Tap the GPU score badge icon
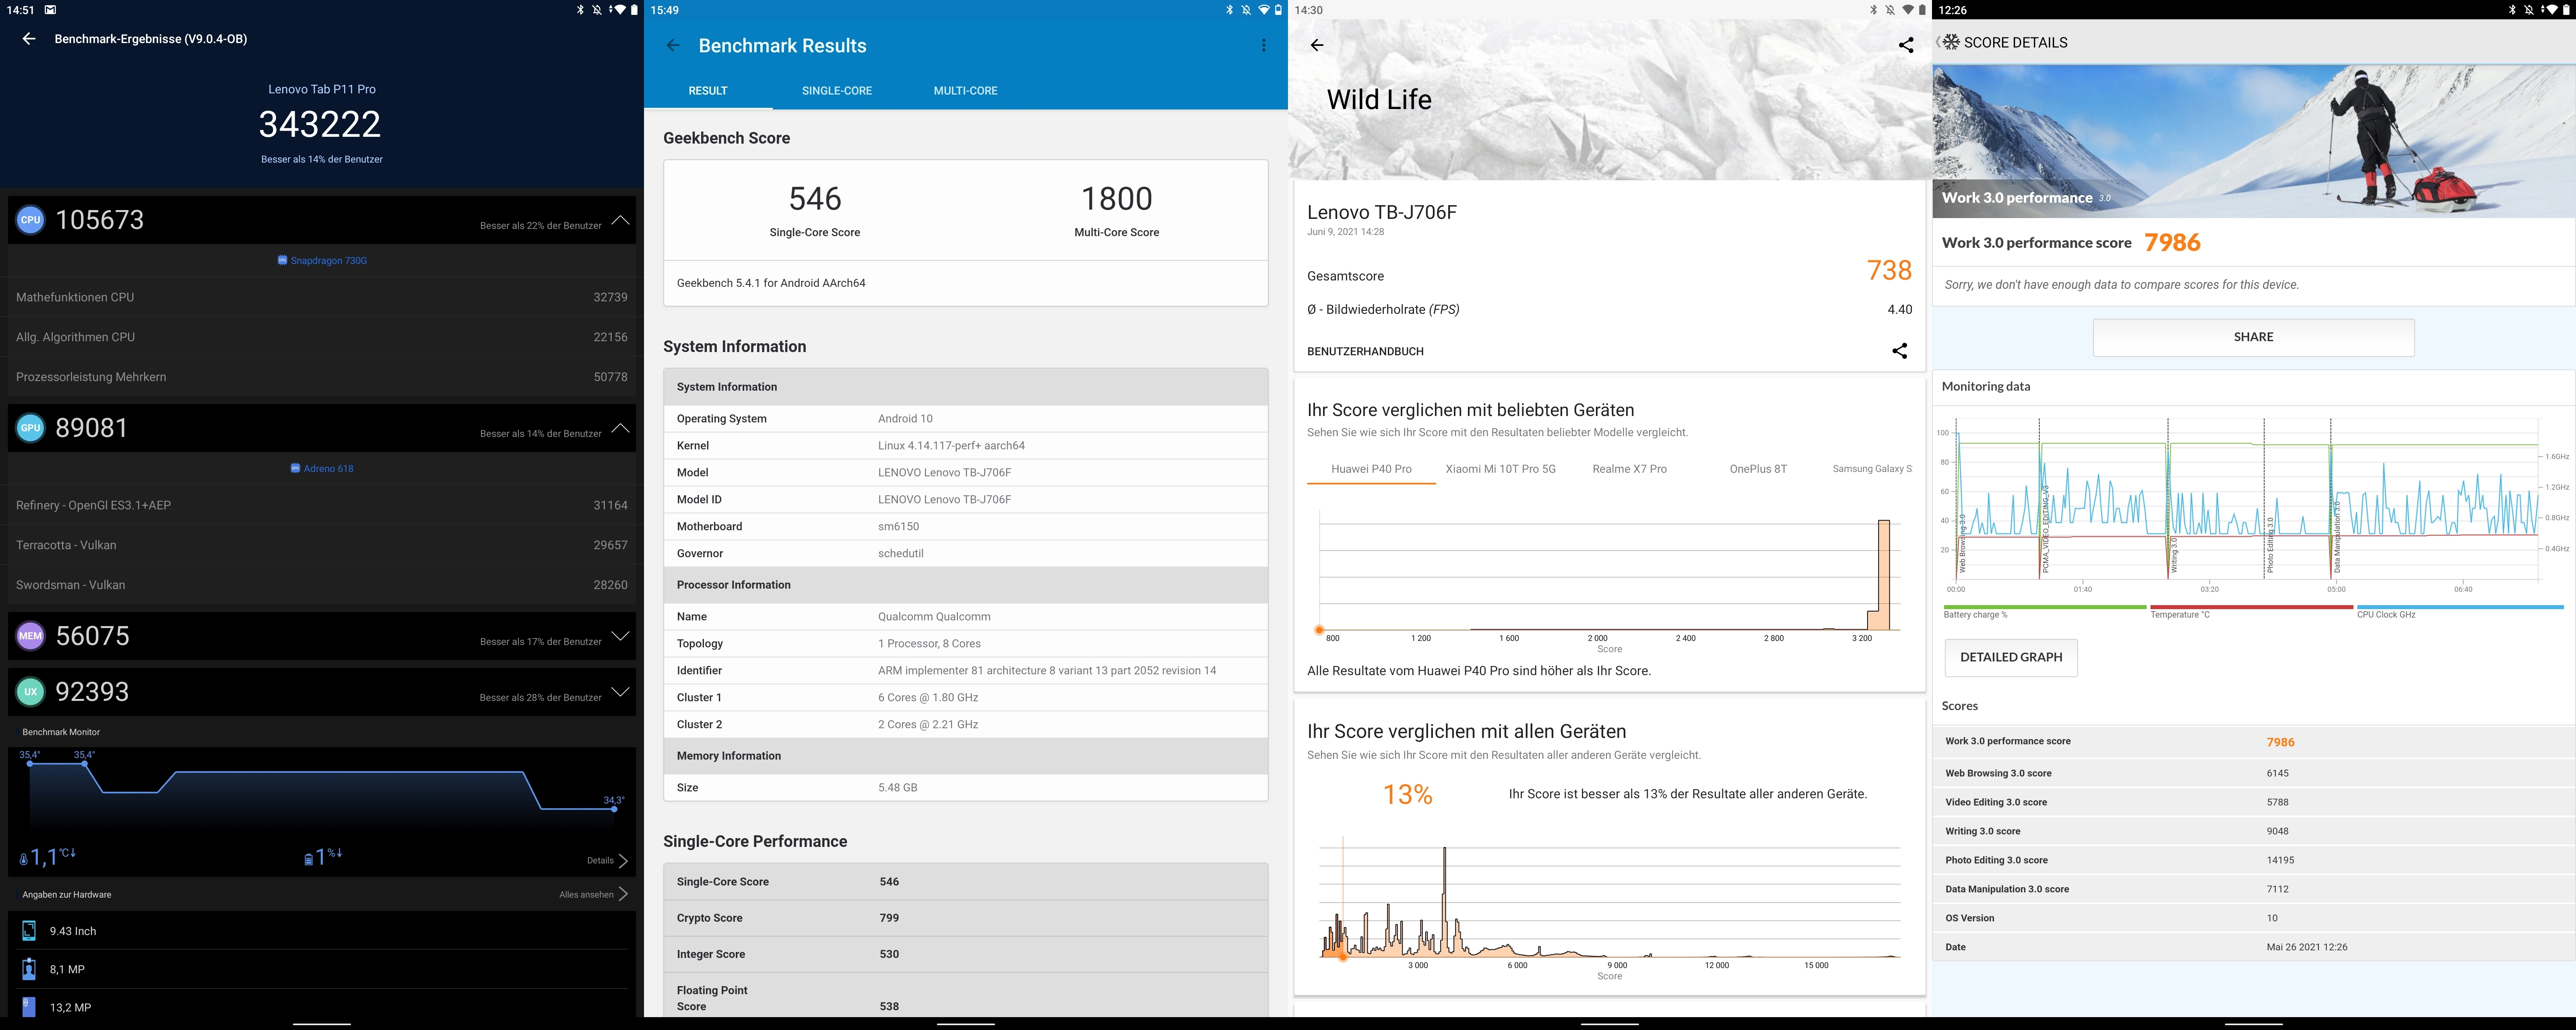 click(31, 428)
